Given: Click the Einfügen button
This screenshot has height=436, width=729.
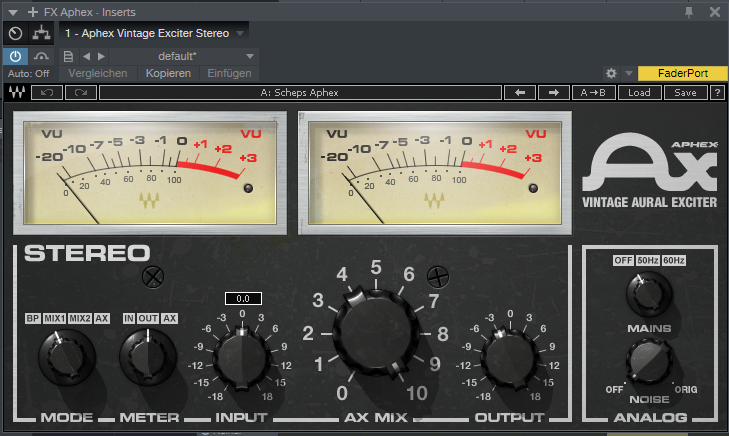Looking at the screenshot, I should [x=229, y=73].
